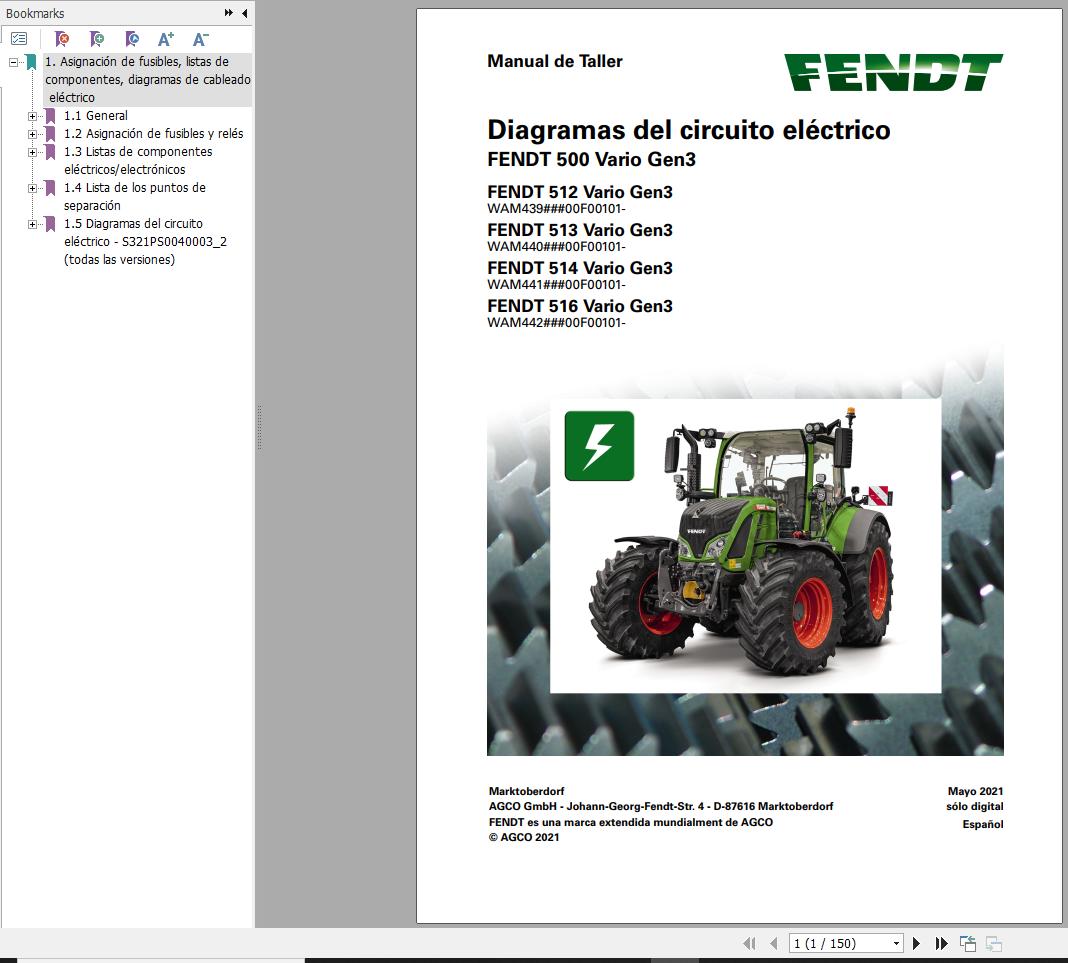Screen dimensions: 1068x963
Task: Expand the 1.4 Lista de puntos bookmark
Action: [32, 188]
